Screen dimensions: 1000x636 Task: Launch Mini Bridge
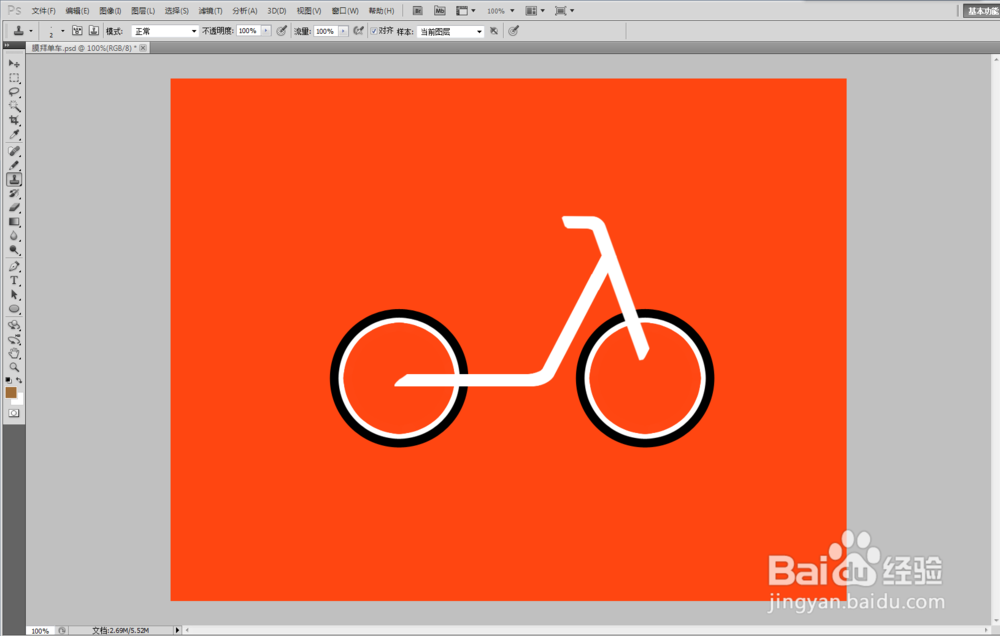(x=439, y=11)
